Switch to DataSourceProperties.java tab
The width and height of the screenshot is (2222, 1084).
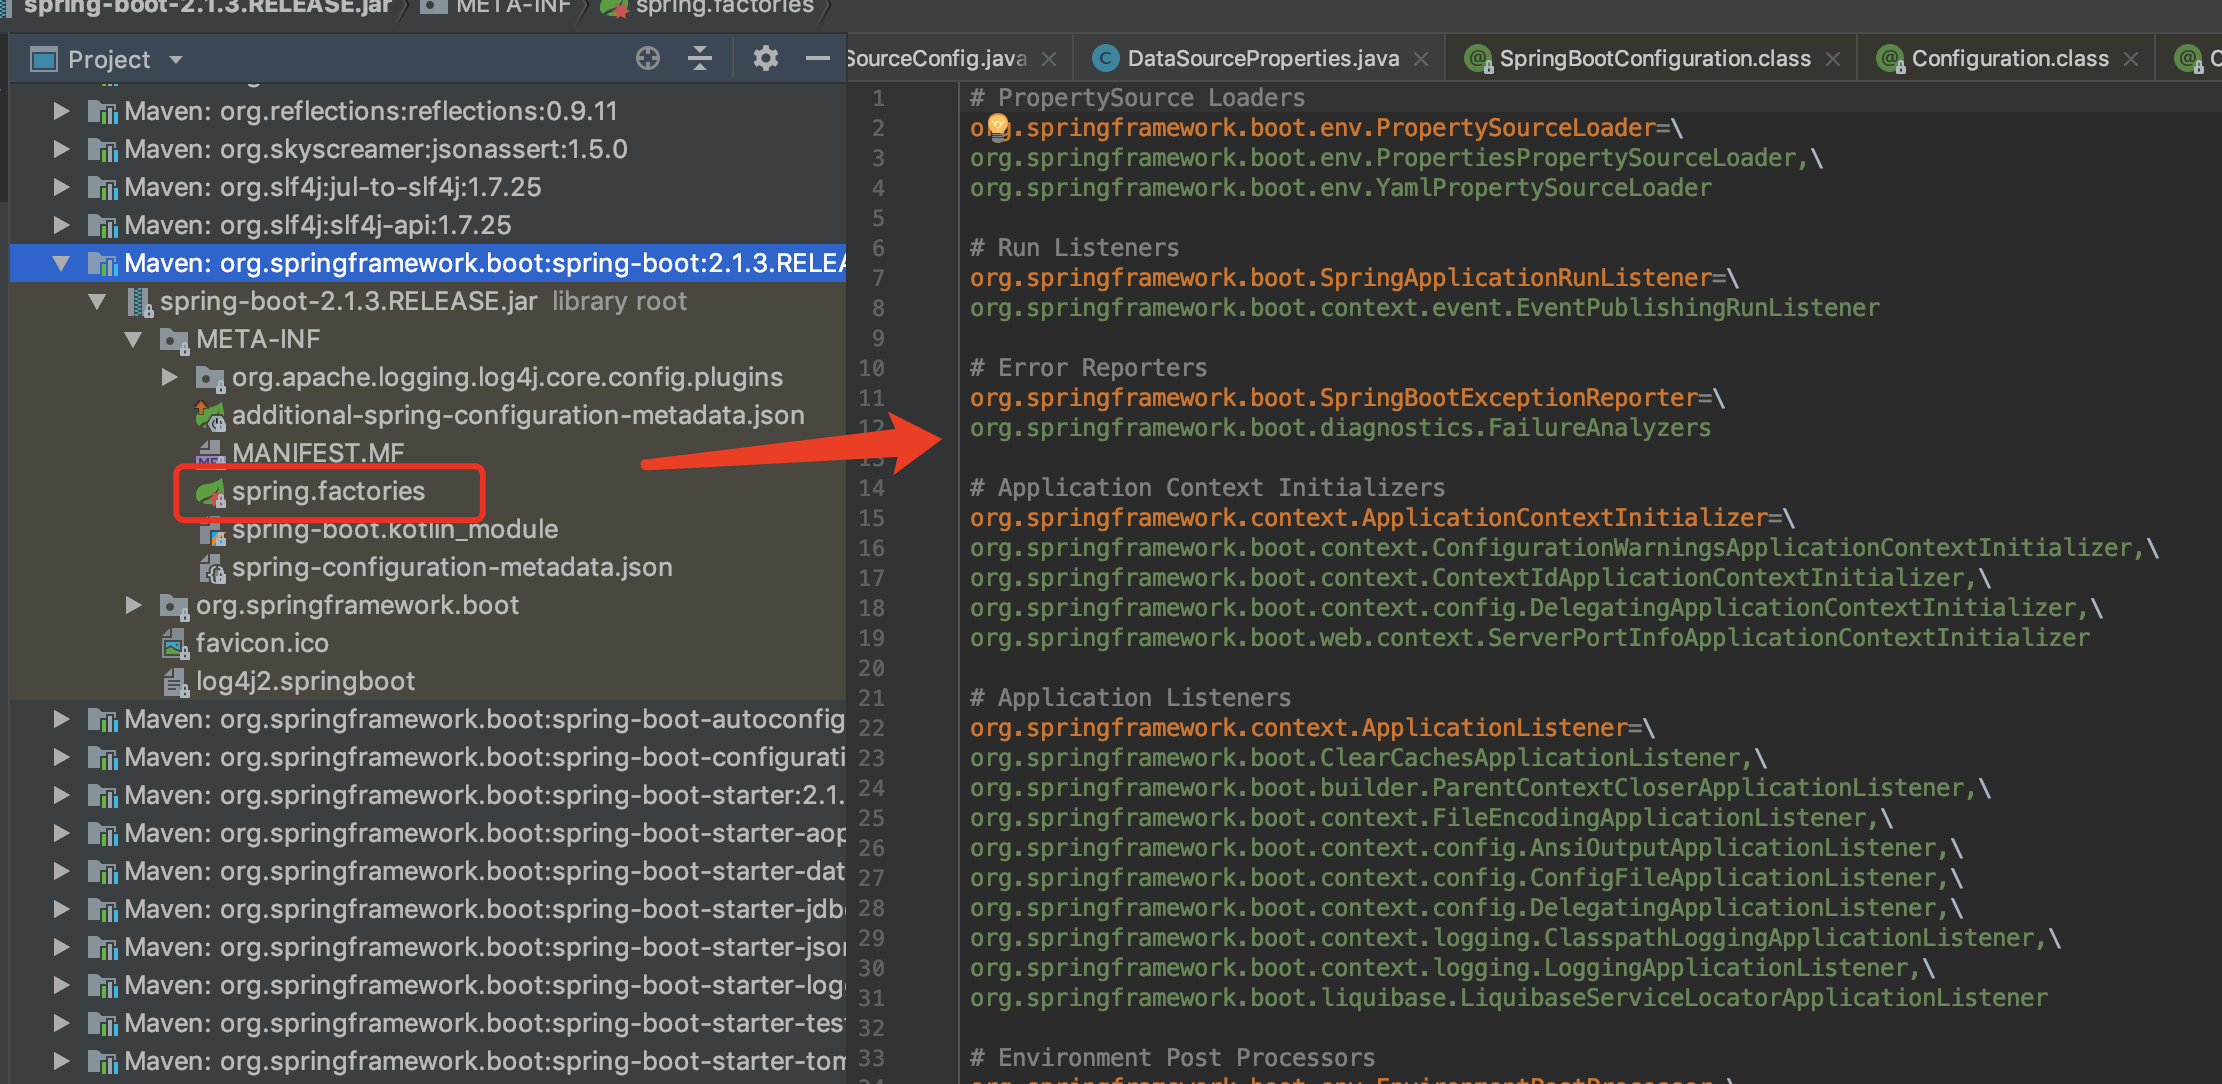pos(1263,59)
